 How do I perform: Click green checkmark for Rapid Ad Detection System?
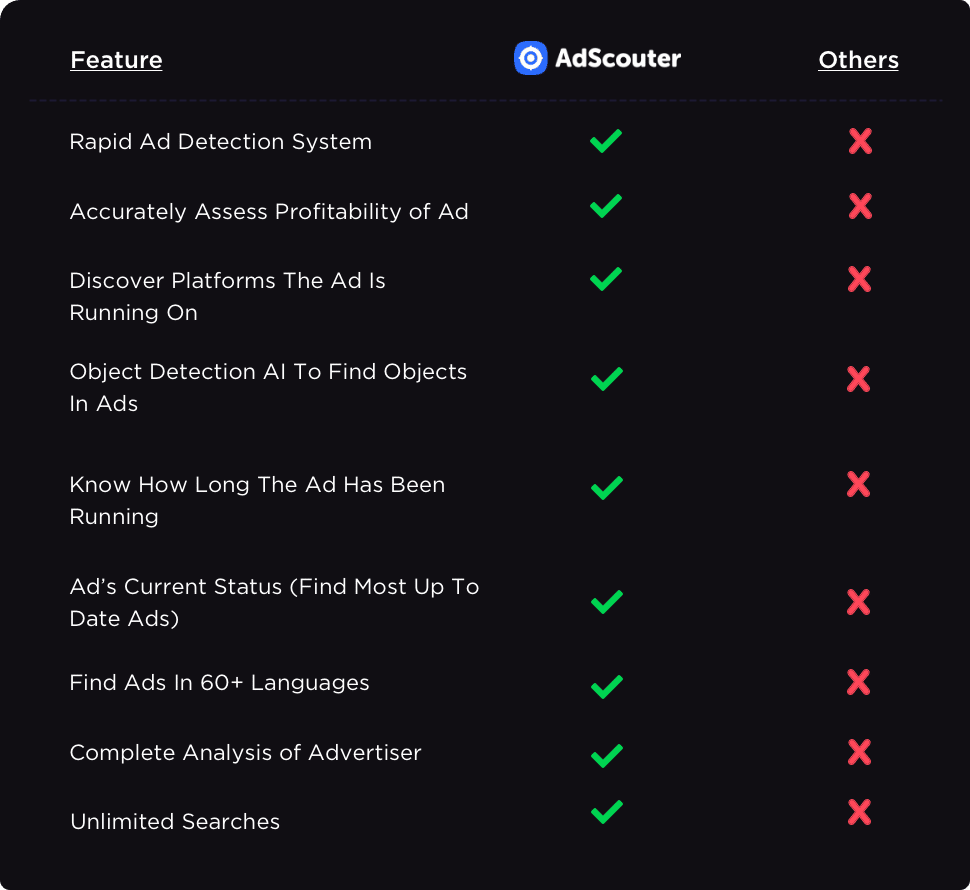coord(606,141)
